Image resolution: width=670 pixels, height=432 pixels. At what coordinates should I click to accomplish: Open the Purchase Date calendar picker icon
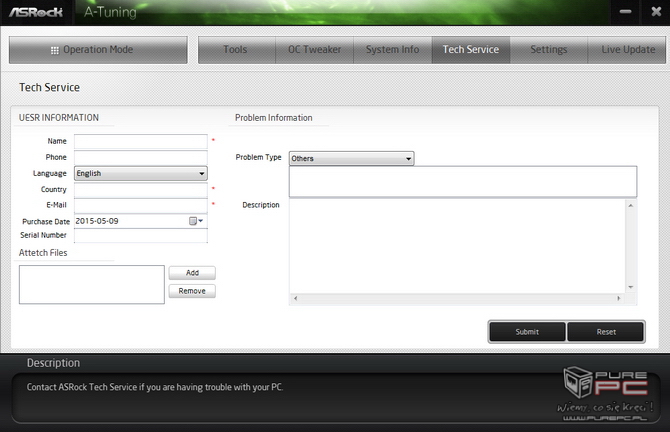pos(196,221)
